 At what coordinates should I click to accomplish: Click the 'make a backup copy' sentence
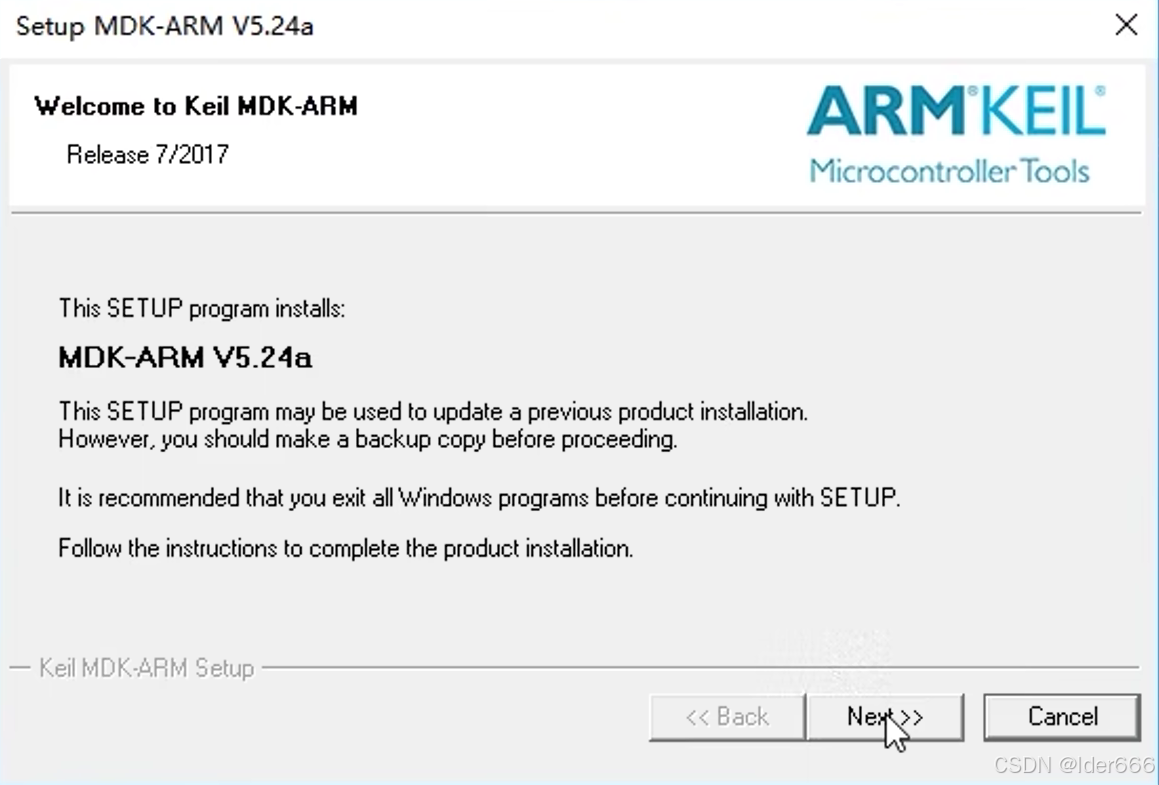pyautogui.click(x=368, y=440)
